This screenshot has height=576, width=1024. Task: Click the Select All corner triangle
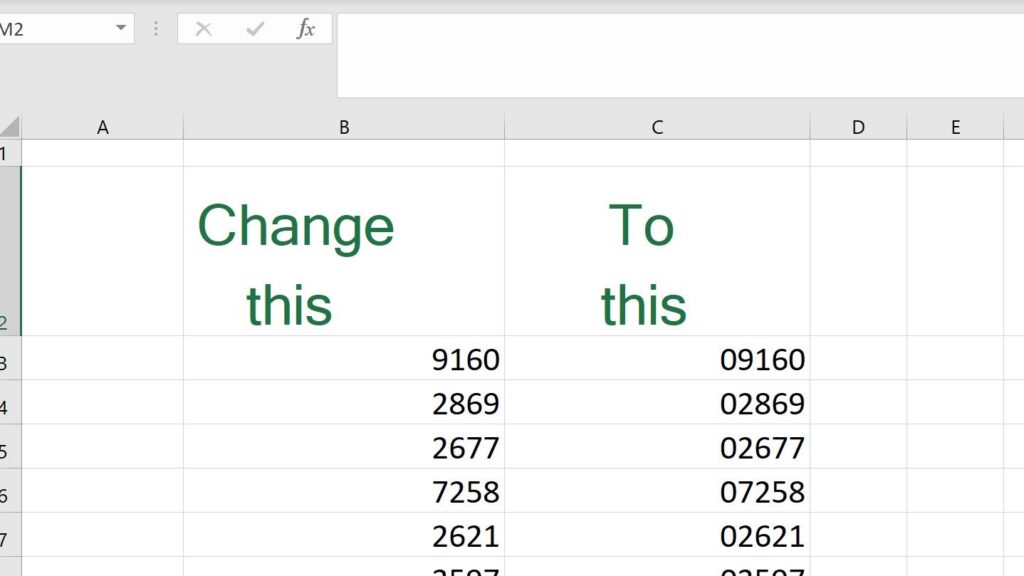click(10, 127)
